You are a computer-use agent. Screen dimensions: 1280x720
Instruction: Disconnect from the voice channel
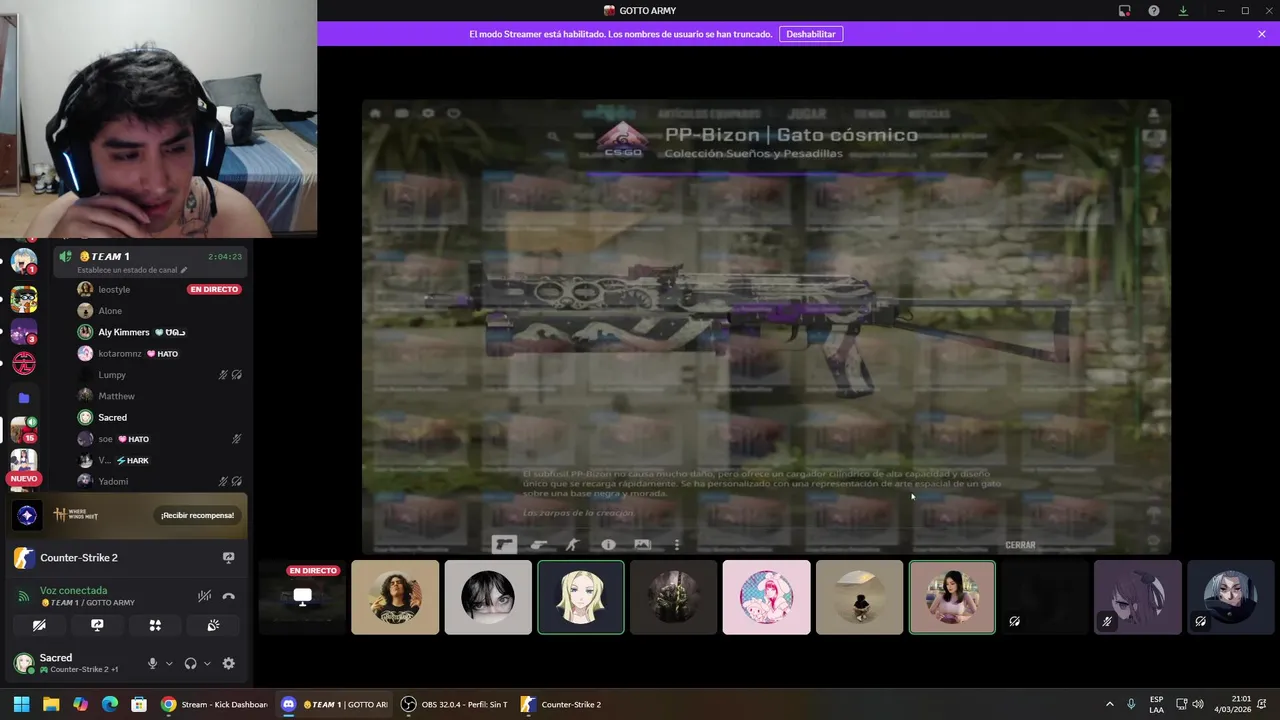[228, 596]
